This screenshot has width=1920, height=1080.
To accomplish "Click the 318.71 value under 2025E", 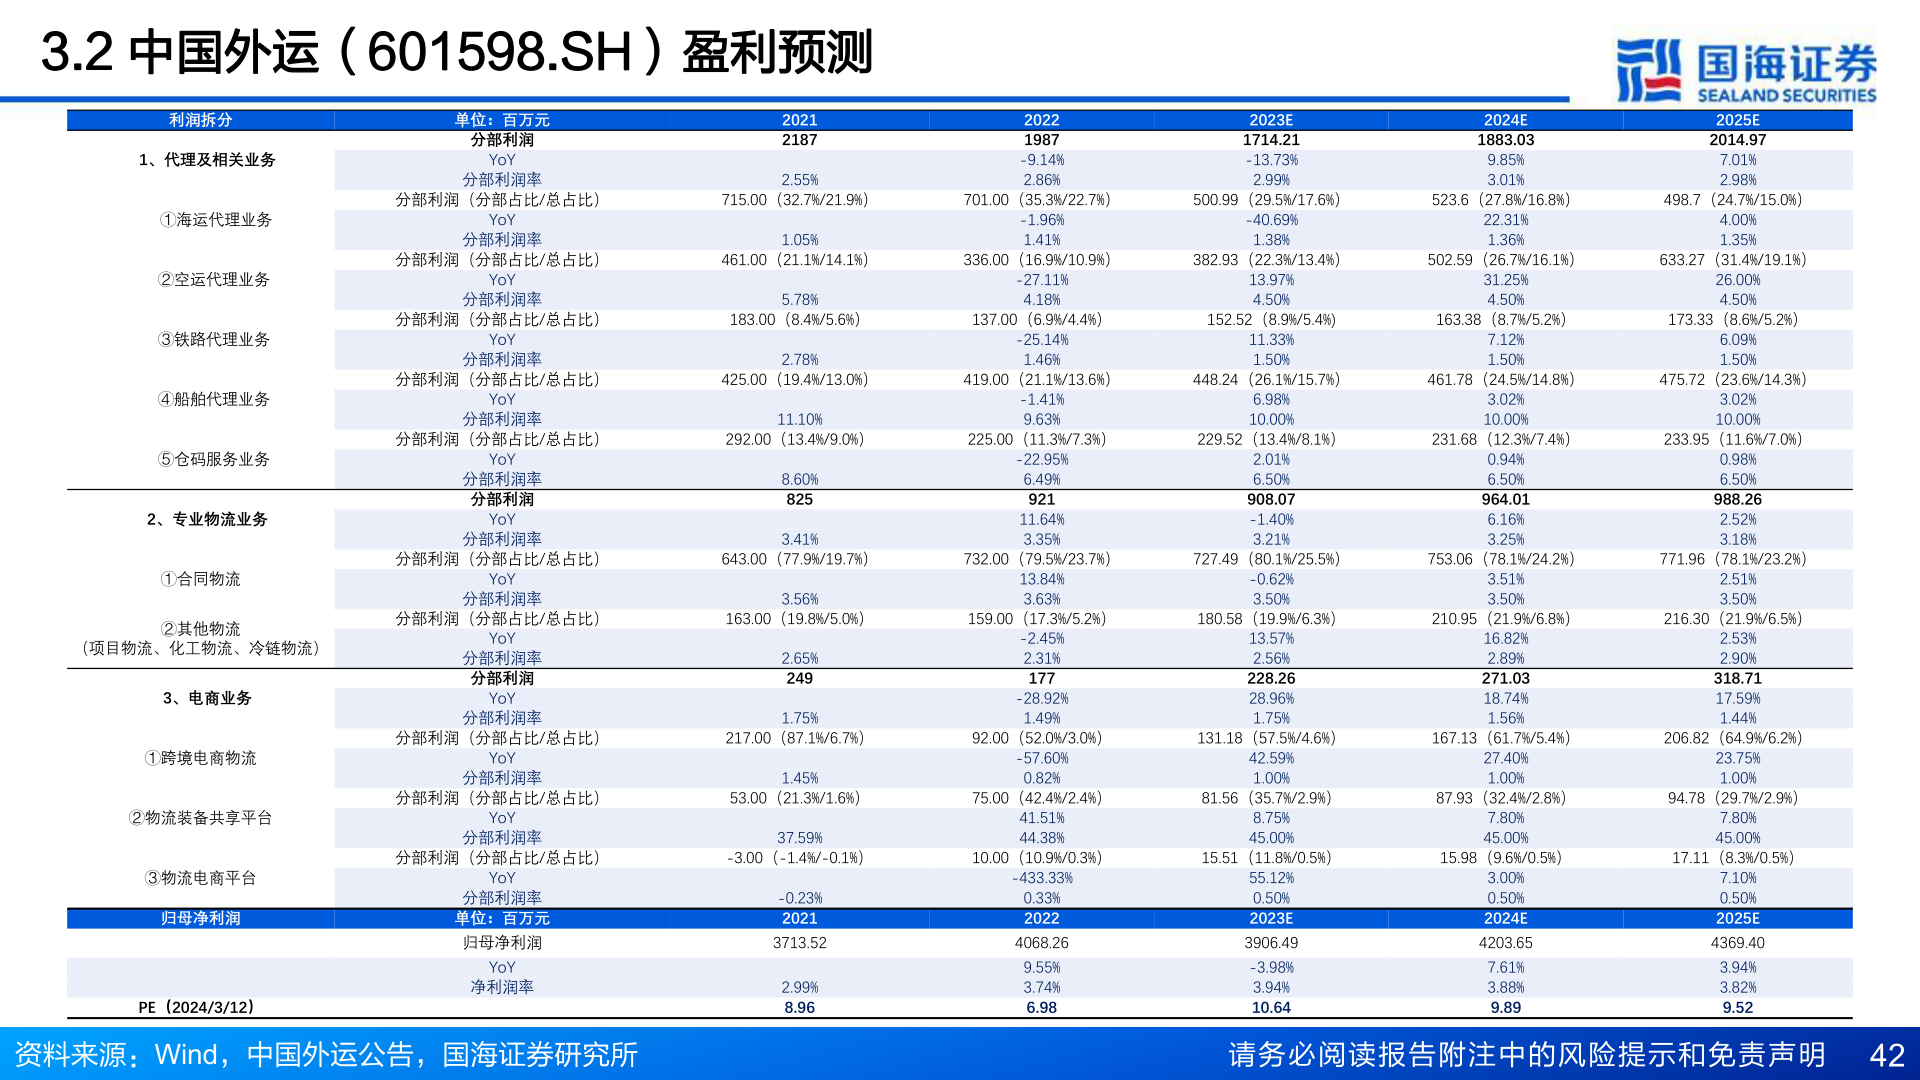I will click(x=1738, y=678).
